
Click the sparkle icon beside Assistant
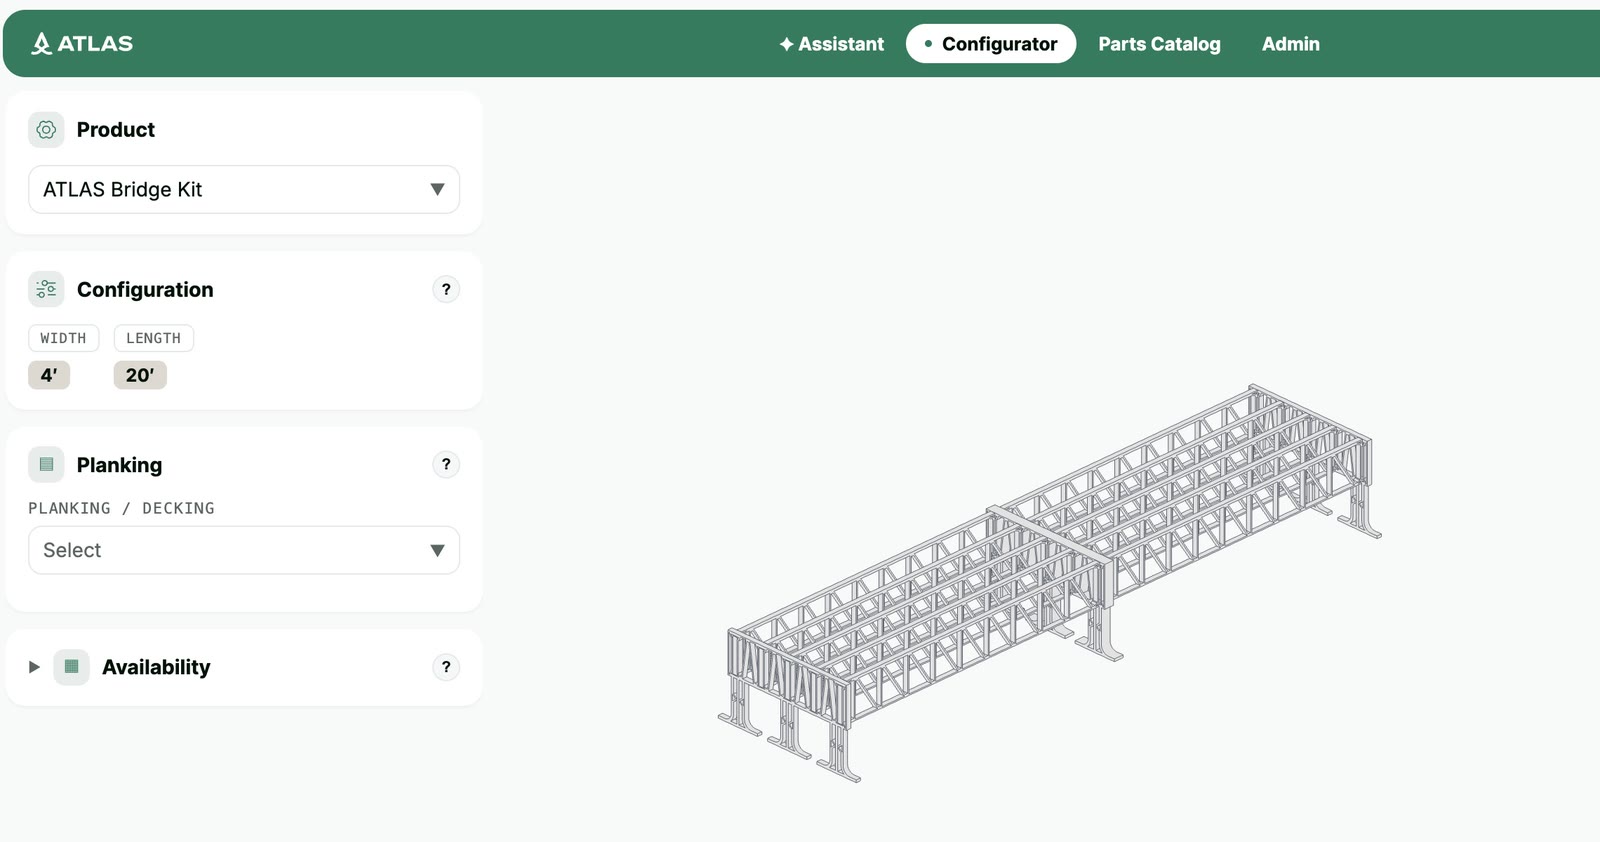(x=786, y=44)
